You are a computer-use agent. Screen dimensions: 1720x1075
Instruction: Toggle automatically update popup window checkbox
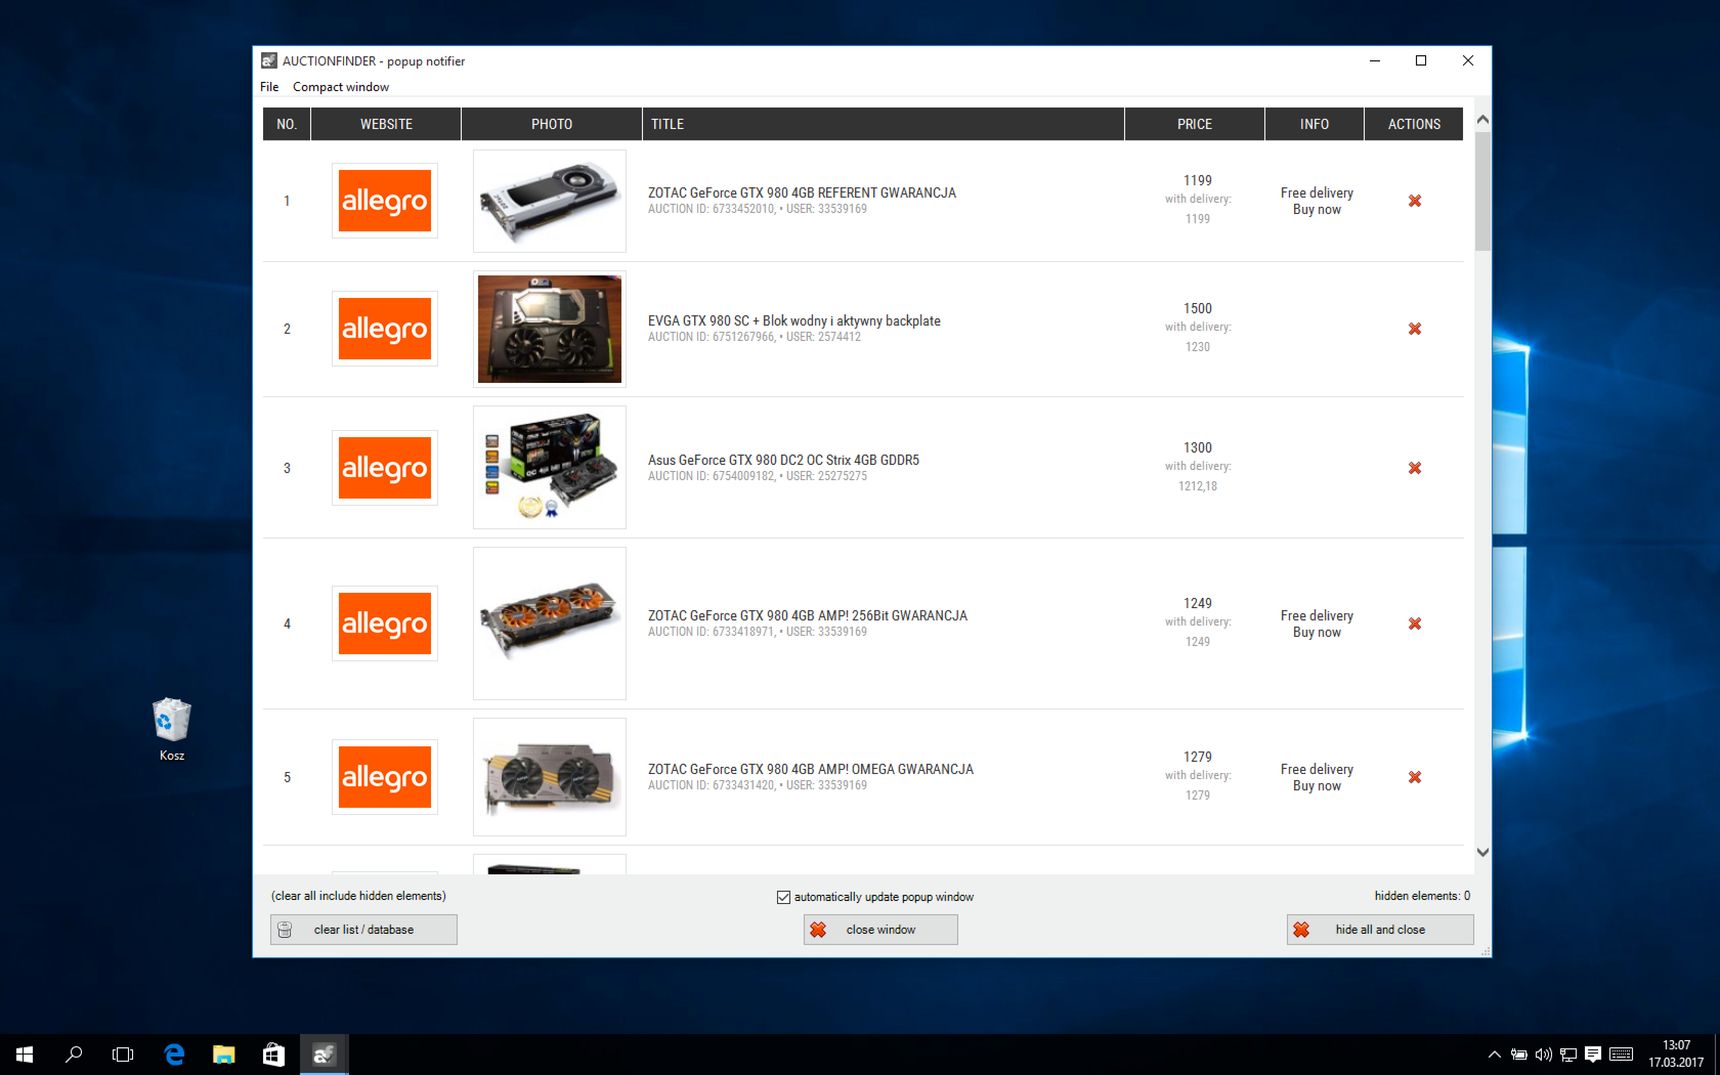pos(784,897)
